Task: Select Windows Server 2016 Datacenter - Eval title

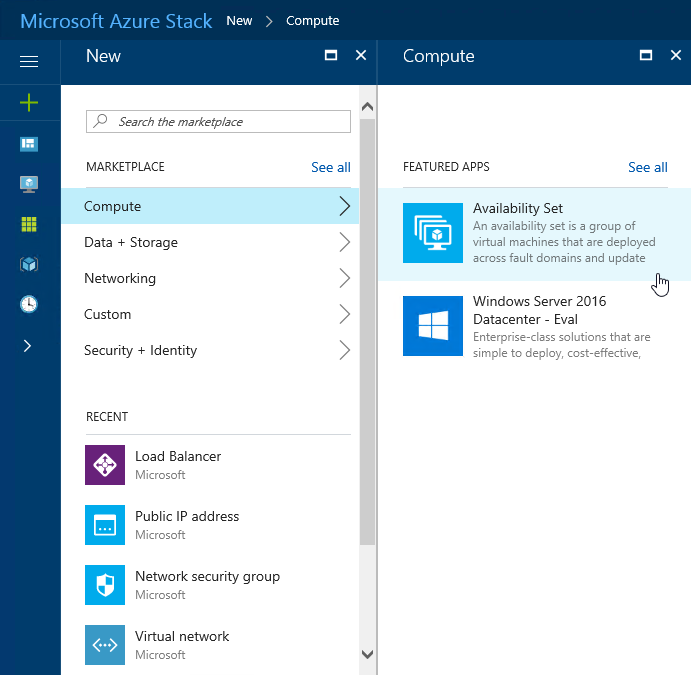Action: 539,310
